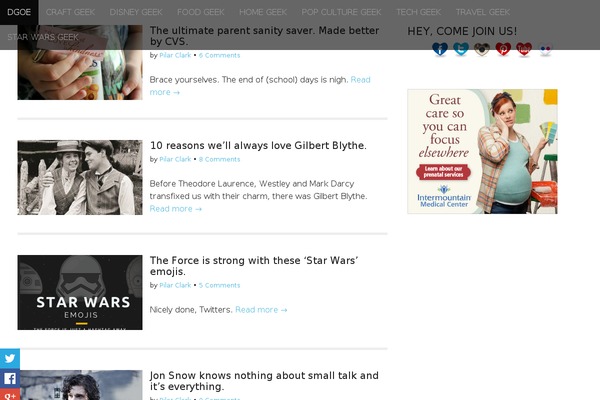
Task: Go to Pop Culture Geek section
Action: click(342, 12)
